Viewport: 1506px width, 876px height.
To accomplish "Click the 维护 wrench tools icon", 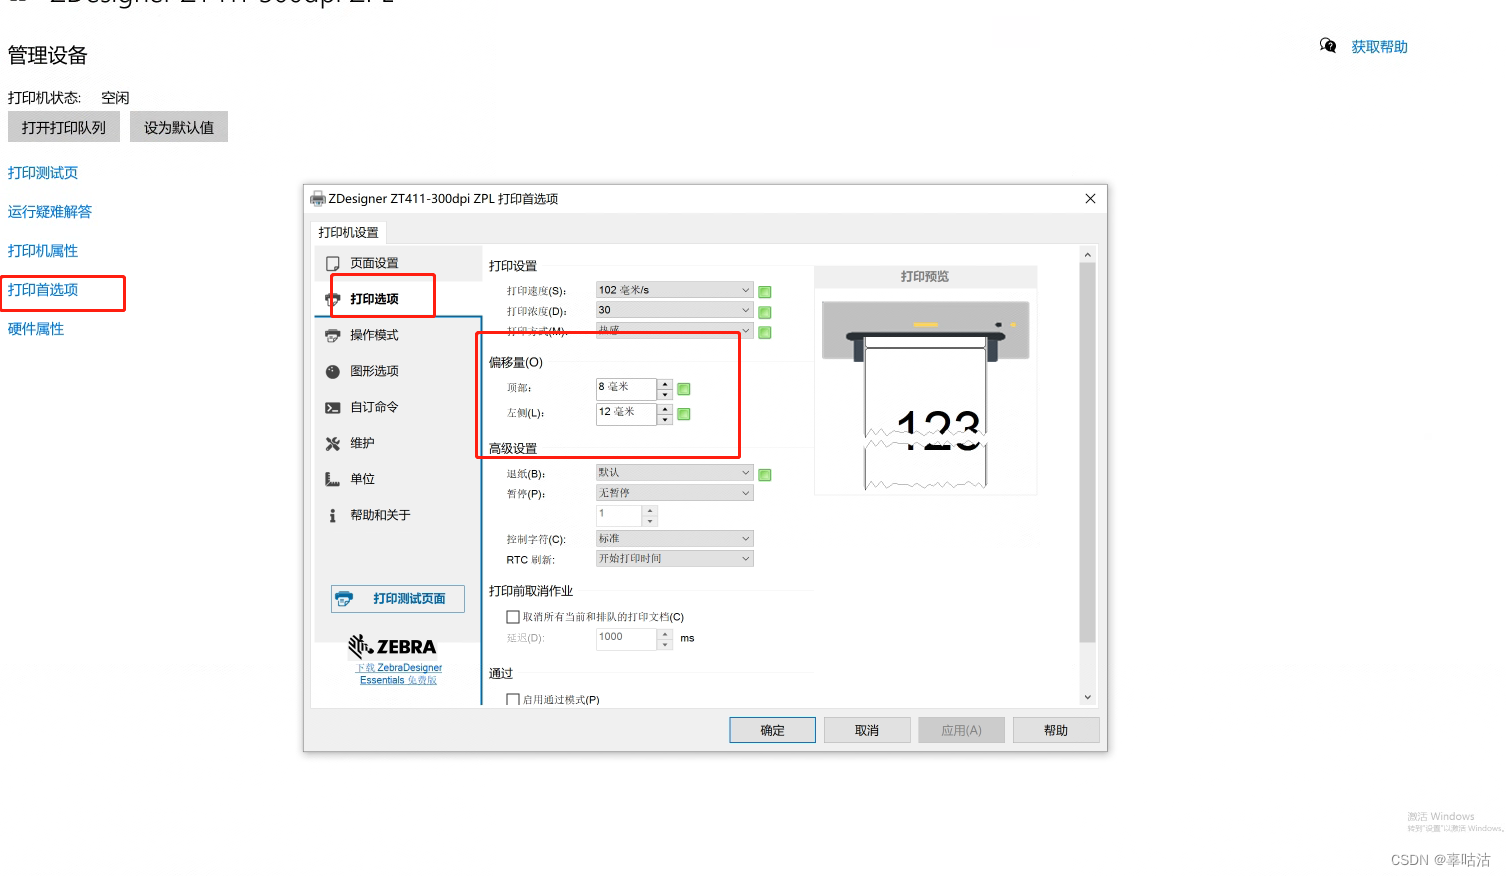I will (x=333, y=444).
